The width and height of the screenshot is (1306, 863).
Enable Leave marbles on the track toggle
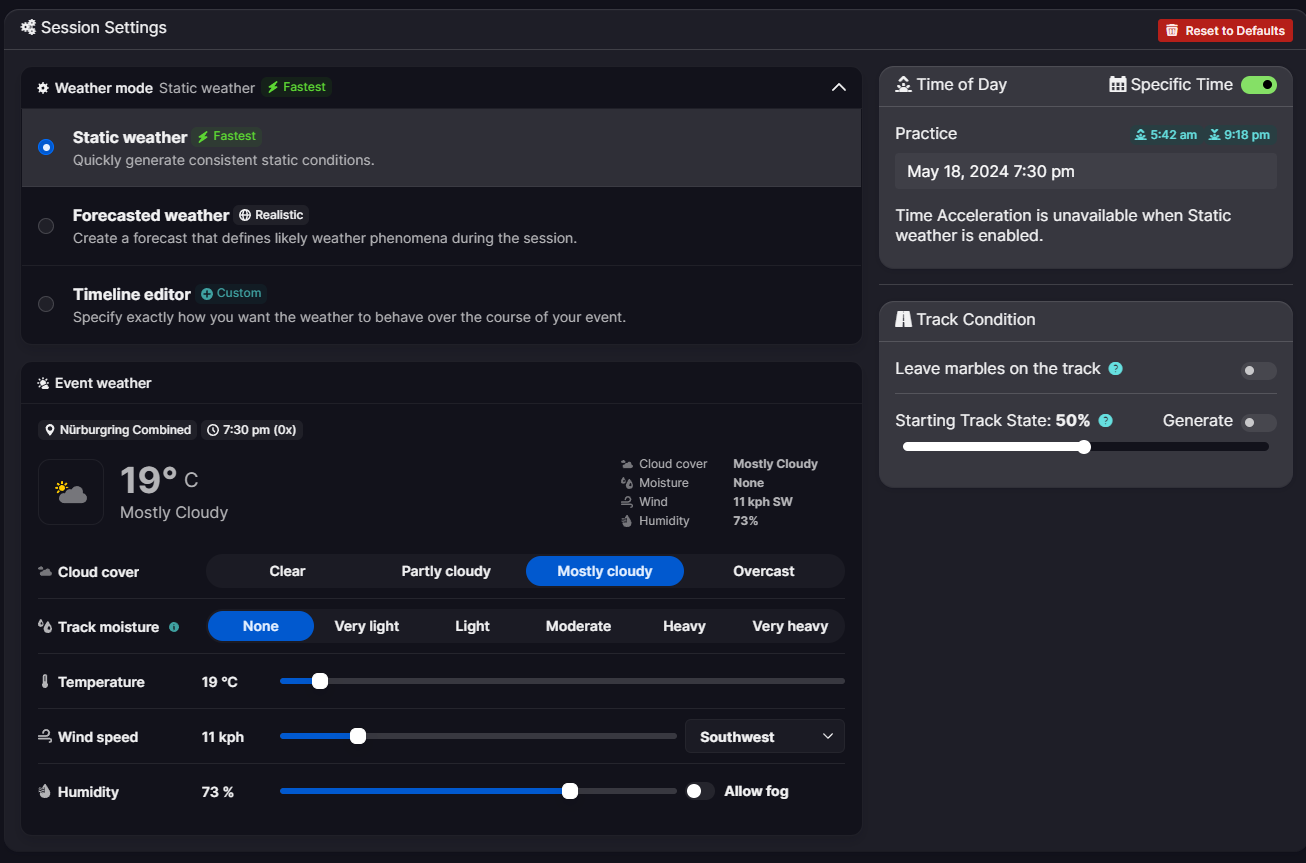click(x=1259, y=371)
